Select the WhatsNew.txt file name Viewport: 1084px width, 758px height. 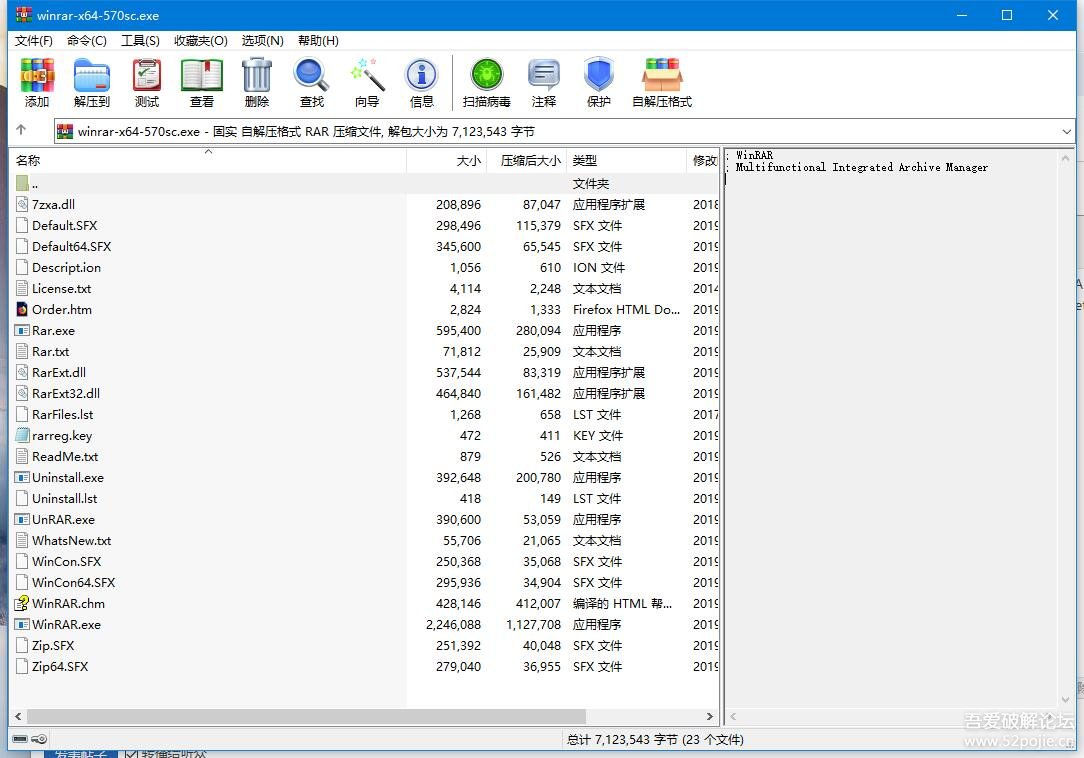(x=71, y=540)
